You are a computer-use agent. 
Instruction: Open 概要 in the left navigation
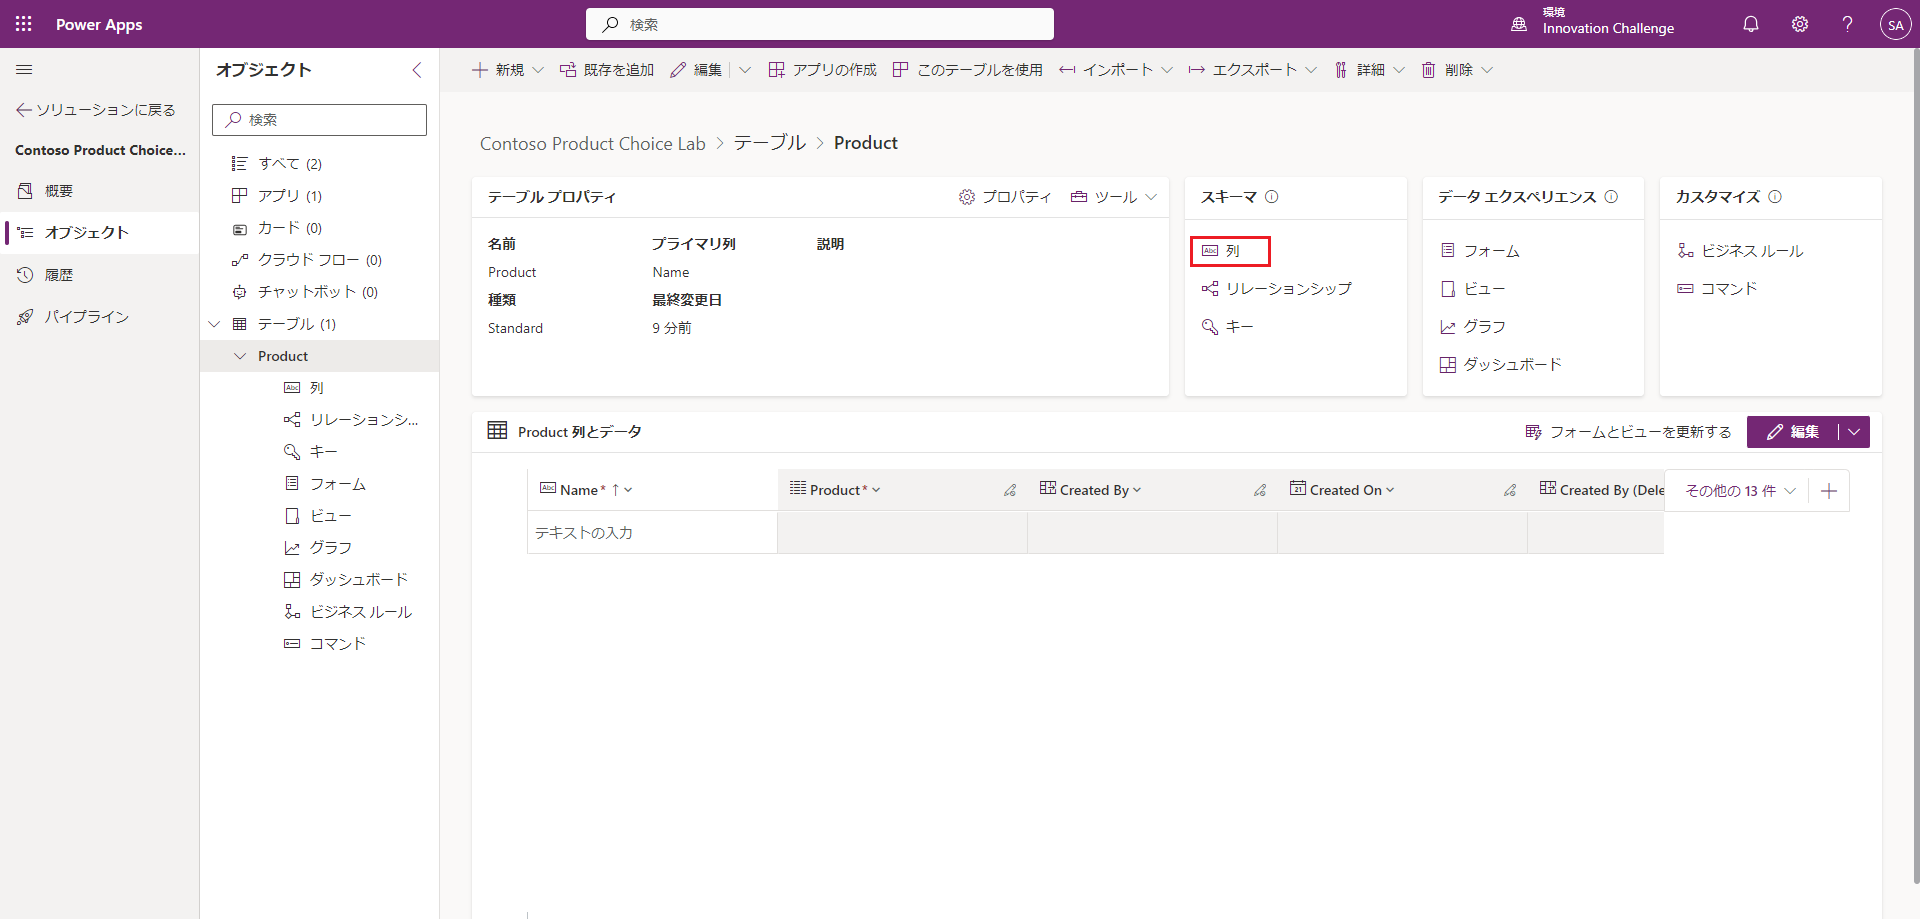pyautogui.click(x=100, y=191)
